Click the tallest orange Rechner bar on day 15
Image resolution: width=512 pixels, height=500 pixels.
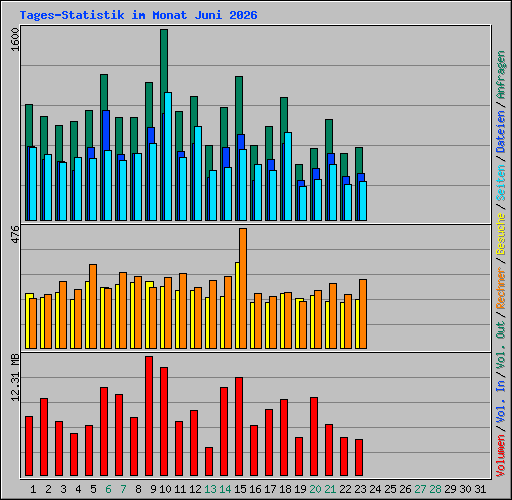click(x=243, y=289)
